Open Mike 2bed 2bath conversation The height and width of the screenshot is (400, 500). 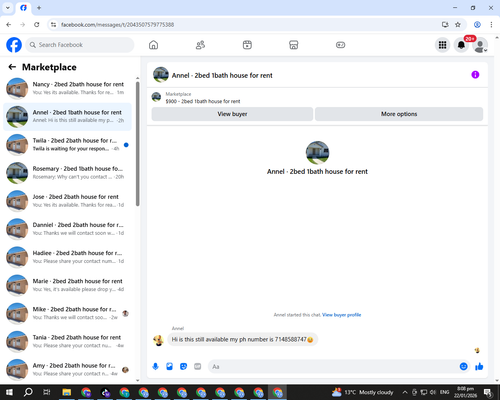(67, 313)
